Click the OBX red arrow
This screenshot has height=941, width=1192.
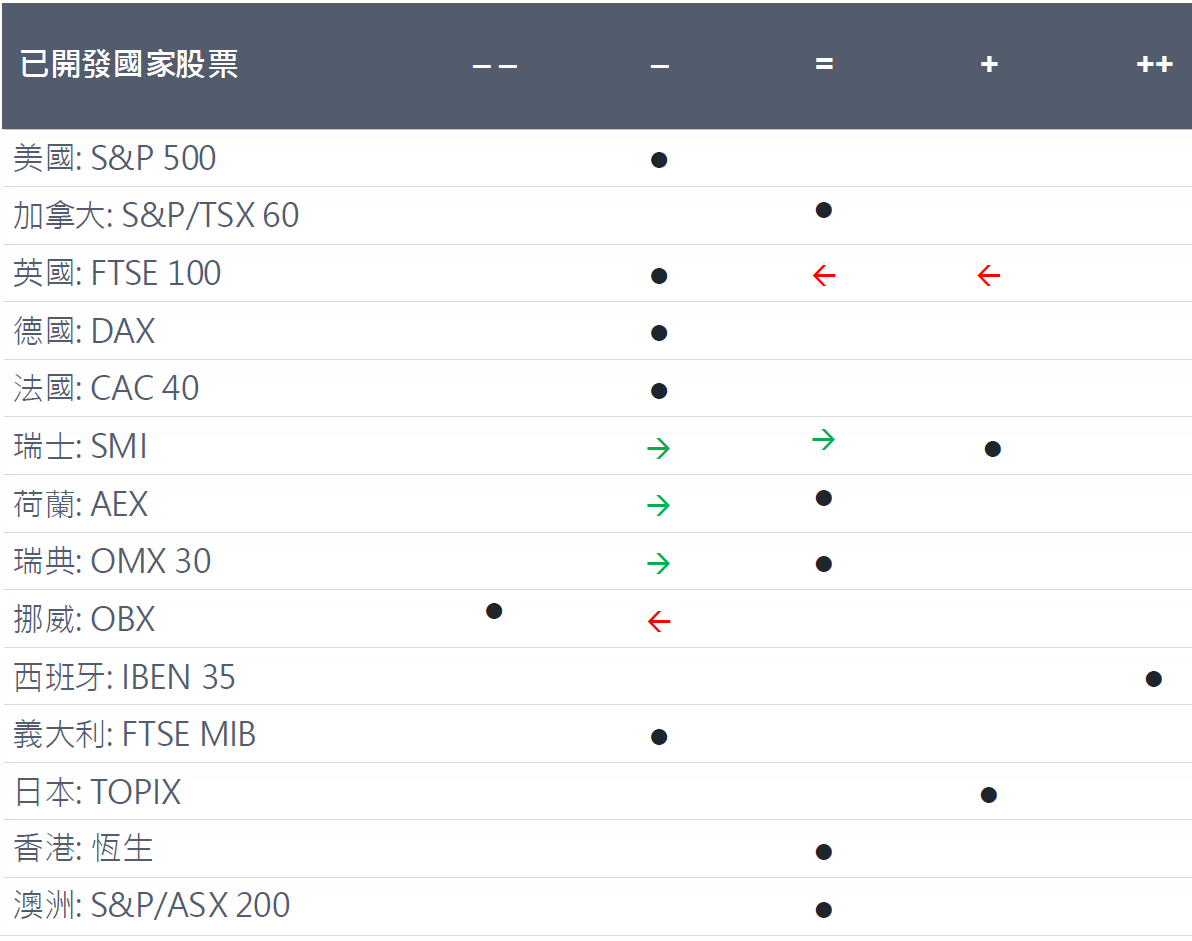pyautogui.click(x=659, y=621)
